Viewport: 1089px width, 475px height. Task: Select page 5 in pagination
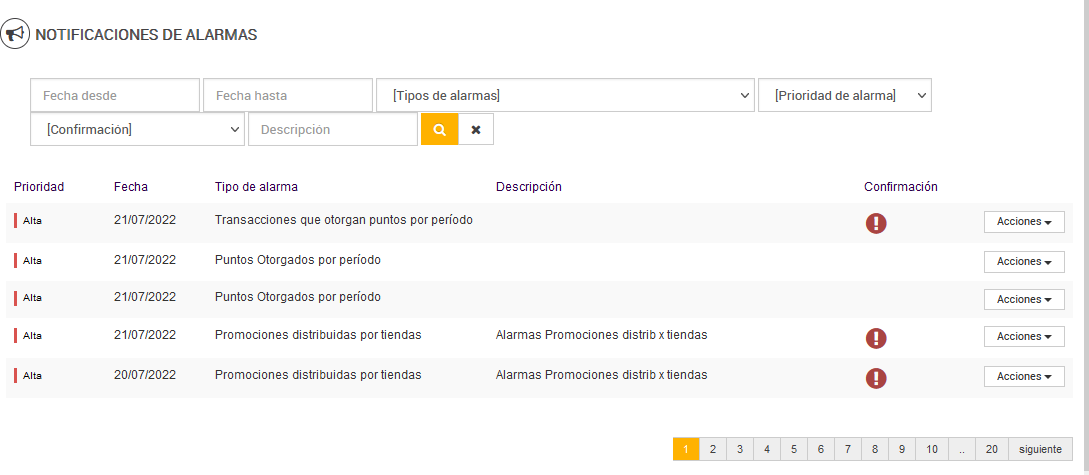[x=793, y=449]
